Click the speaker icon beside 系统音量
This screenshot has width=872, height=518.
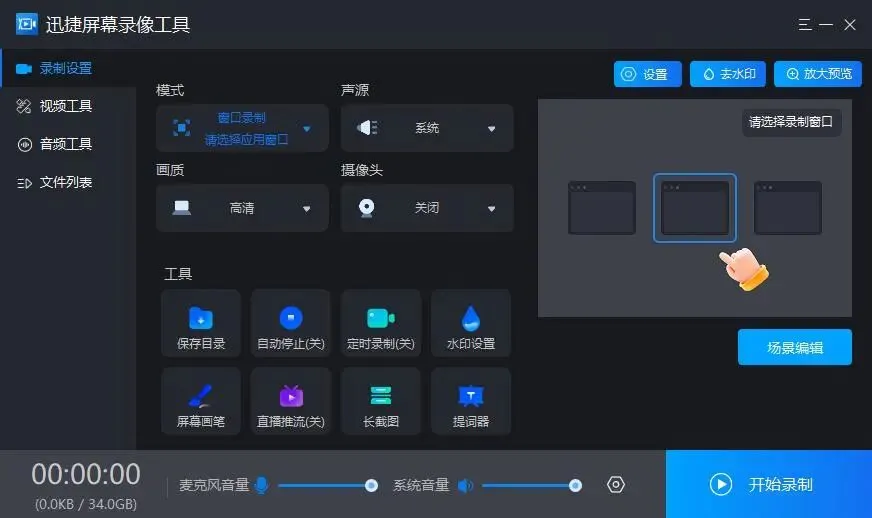[x=465, y=485]
